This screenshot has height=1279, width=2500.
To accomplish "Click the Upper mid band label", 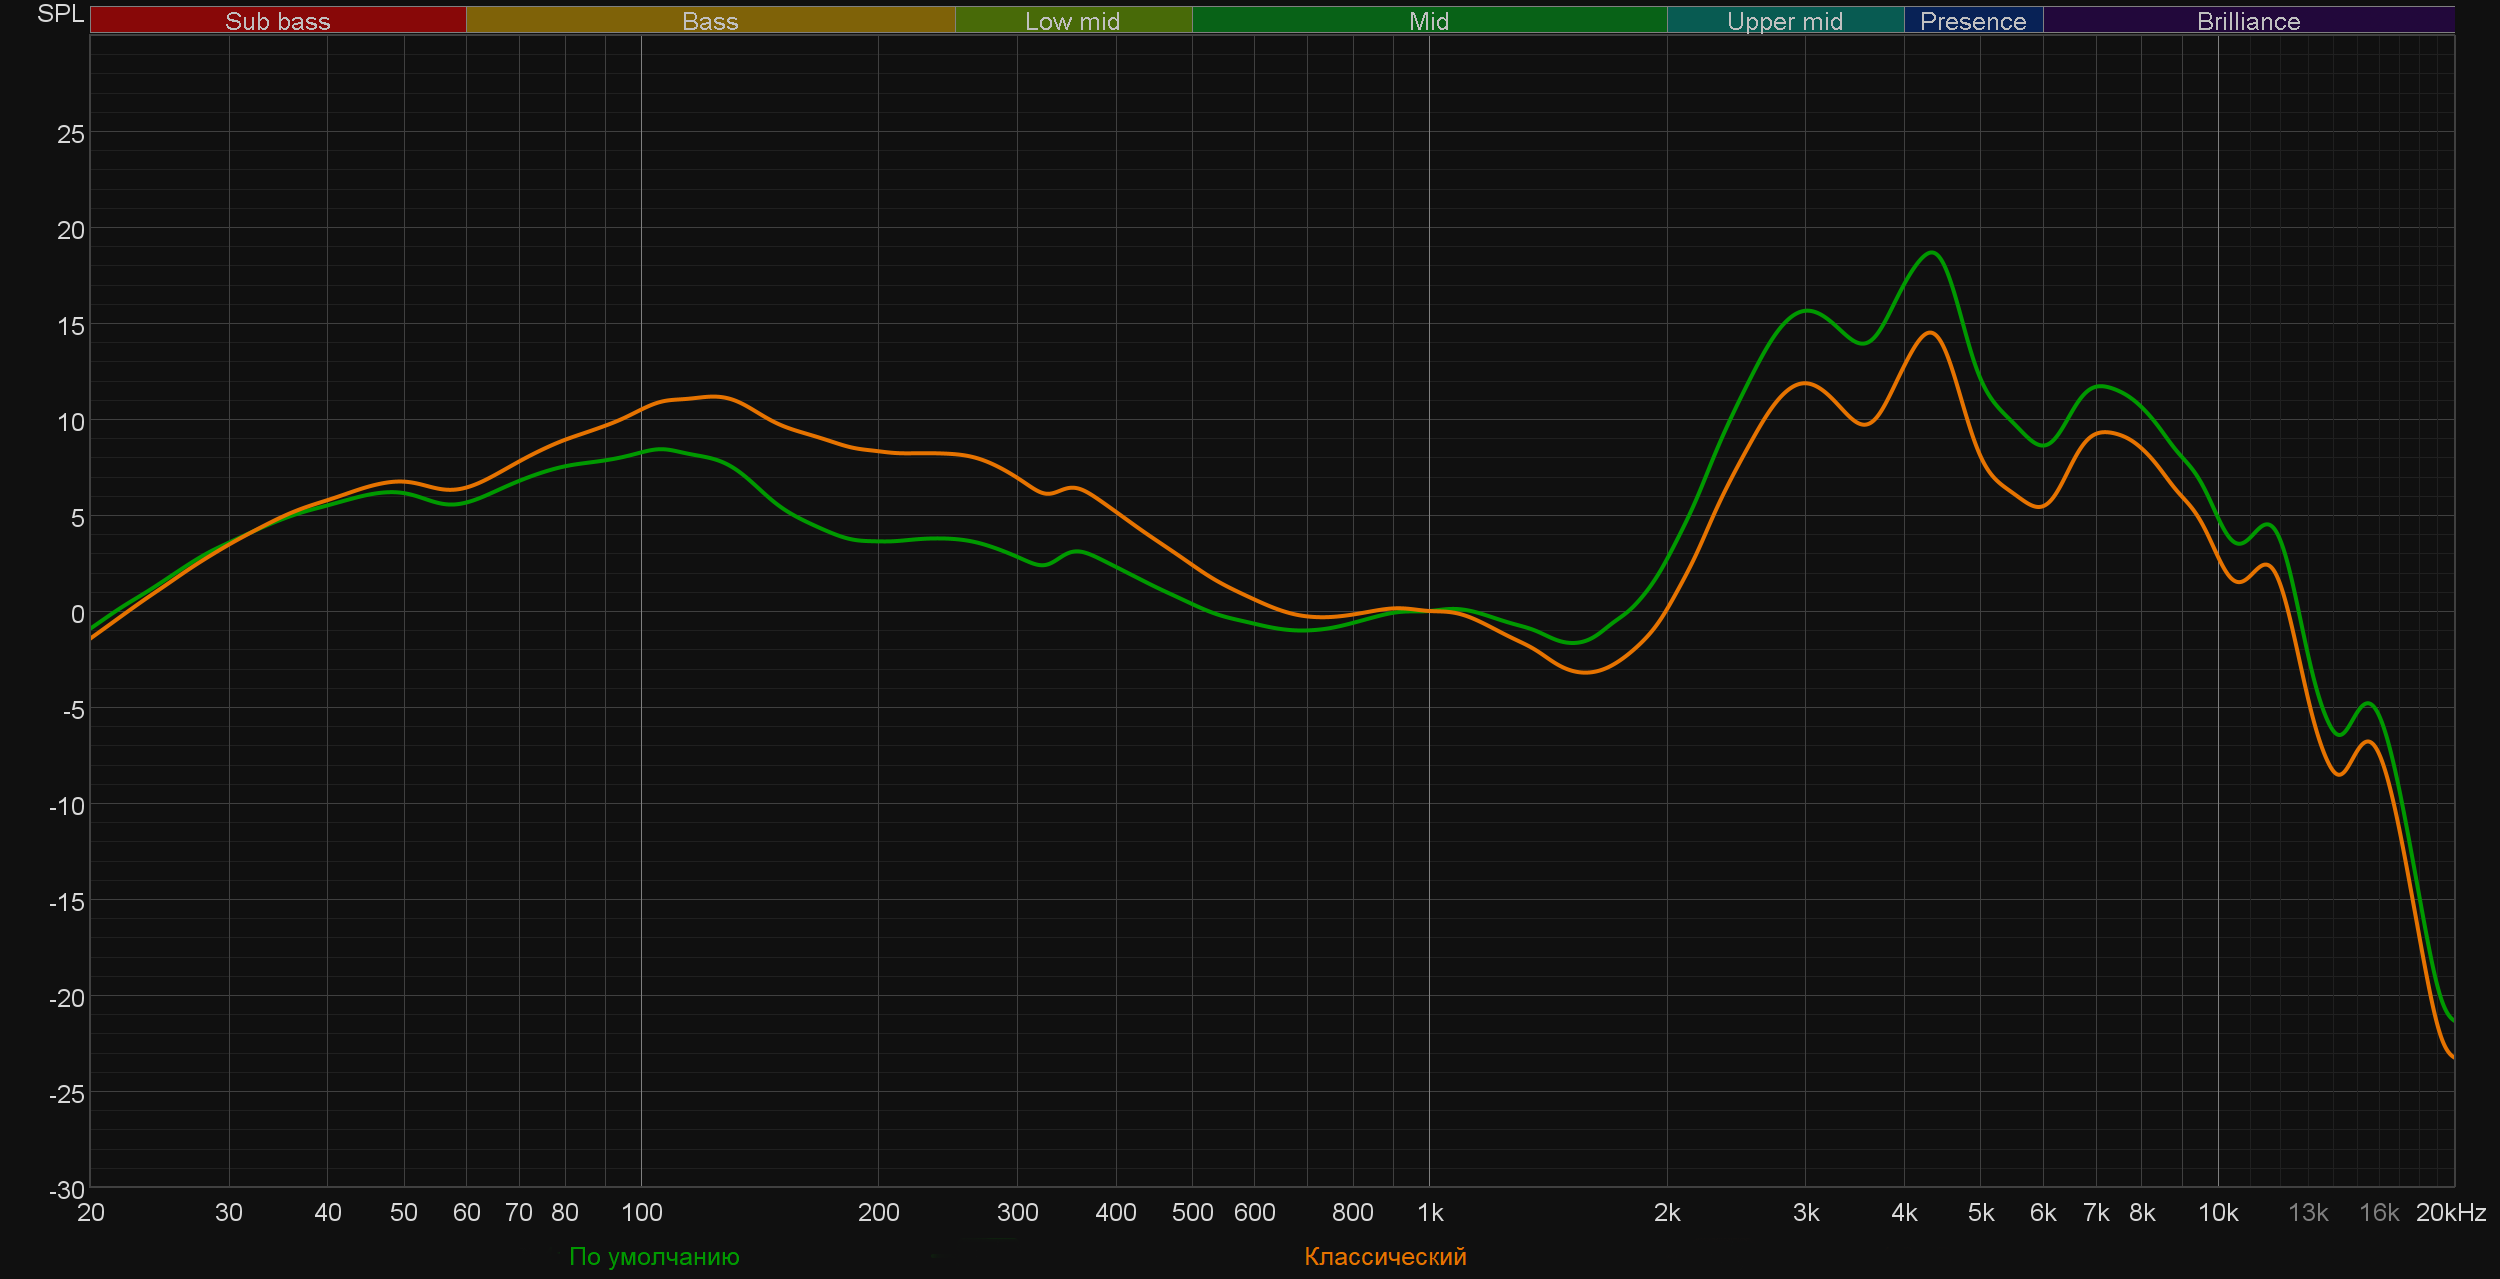I will pyautogui.click(x=1784, y=21).
